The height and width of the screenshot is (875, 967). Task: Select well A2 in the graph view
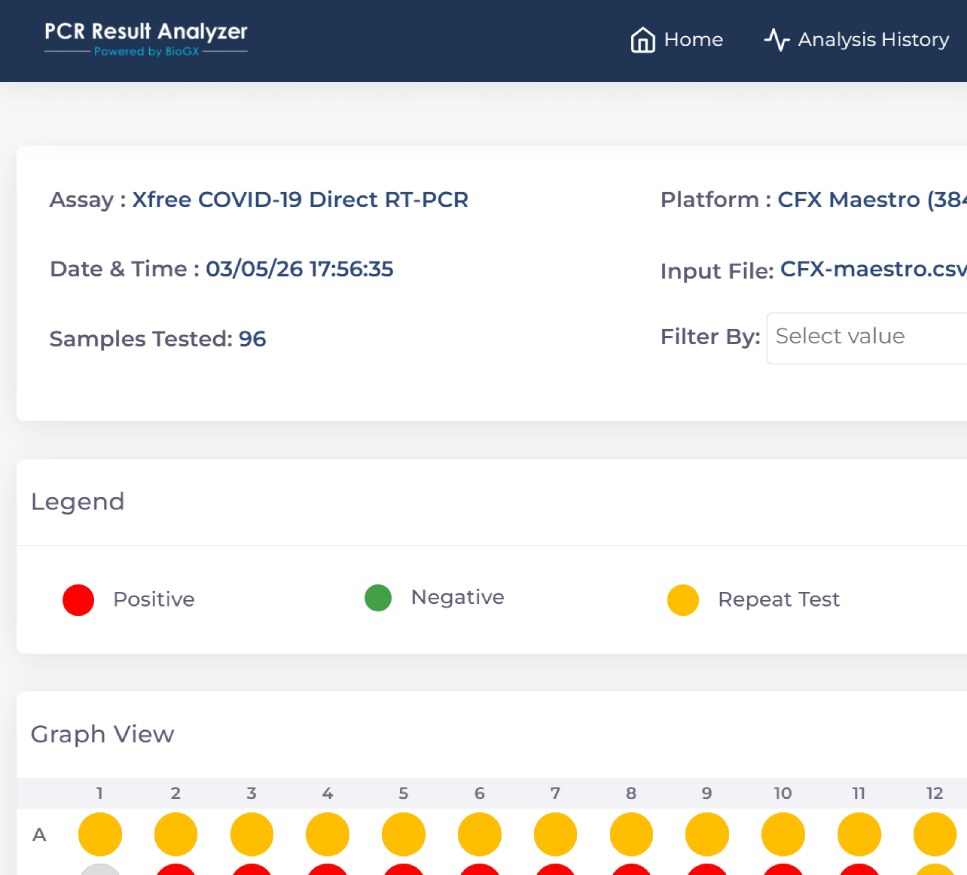pyautogui.click(x=176, y=834)
